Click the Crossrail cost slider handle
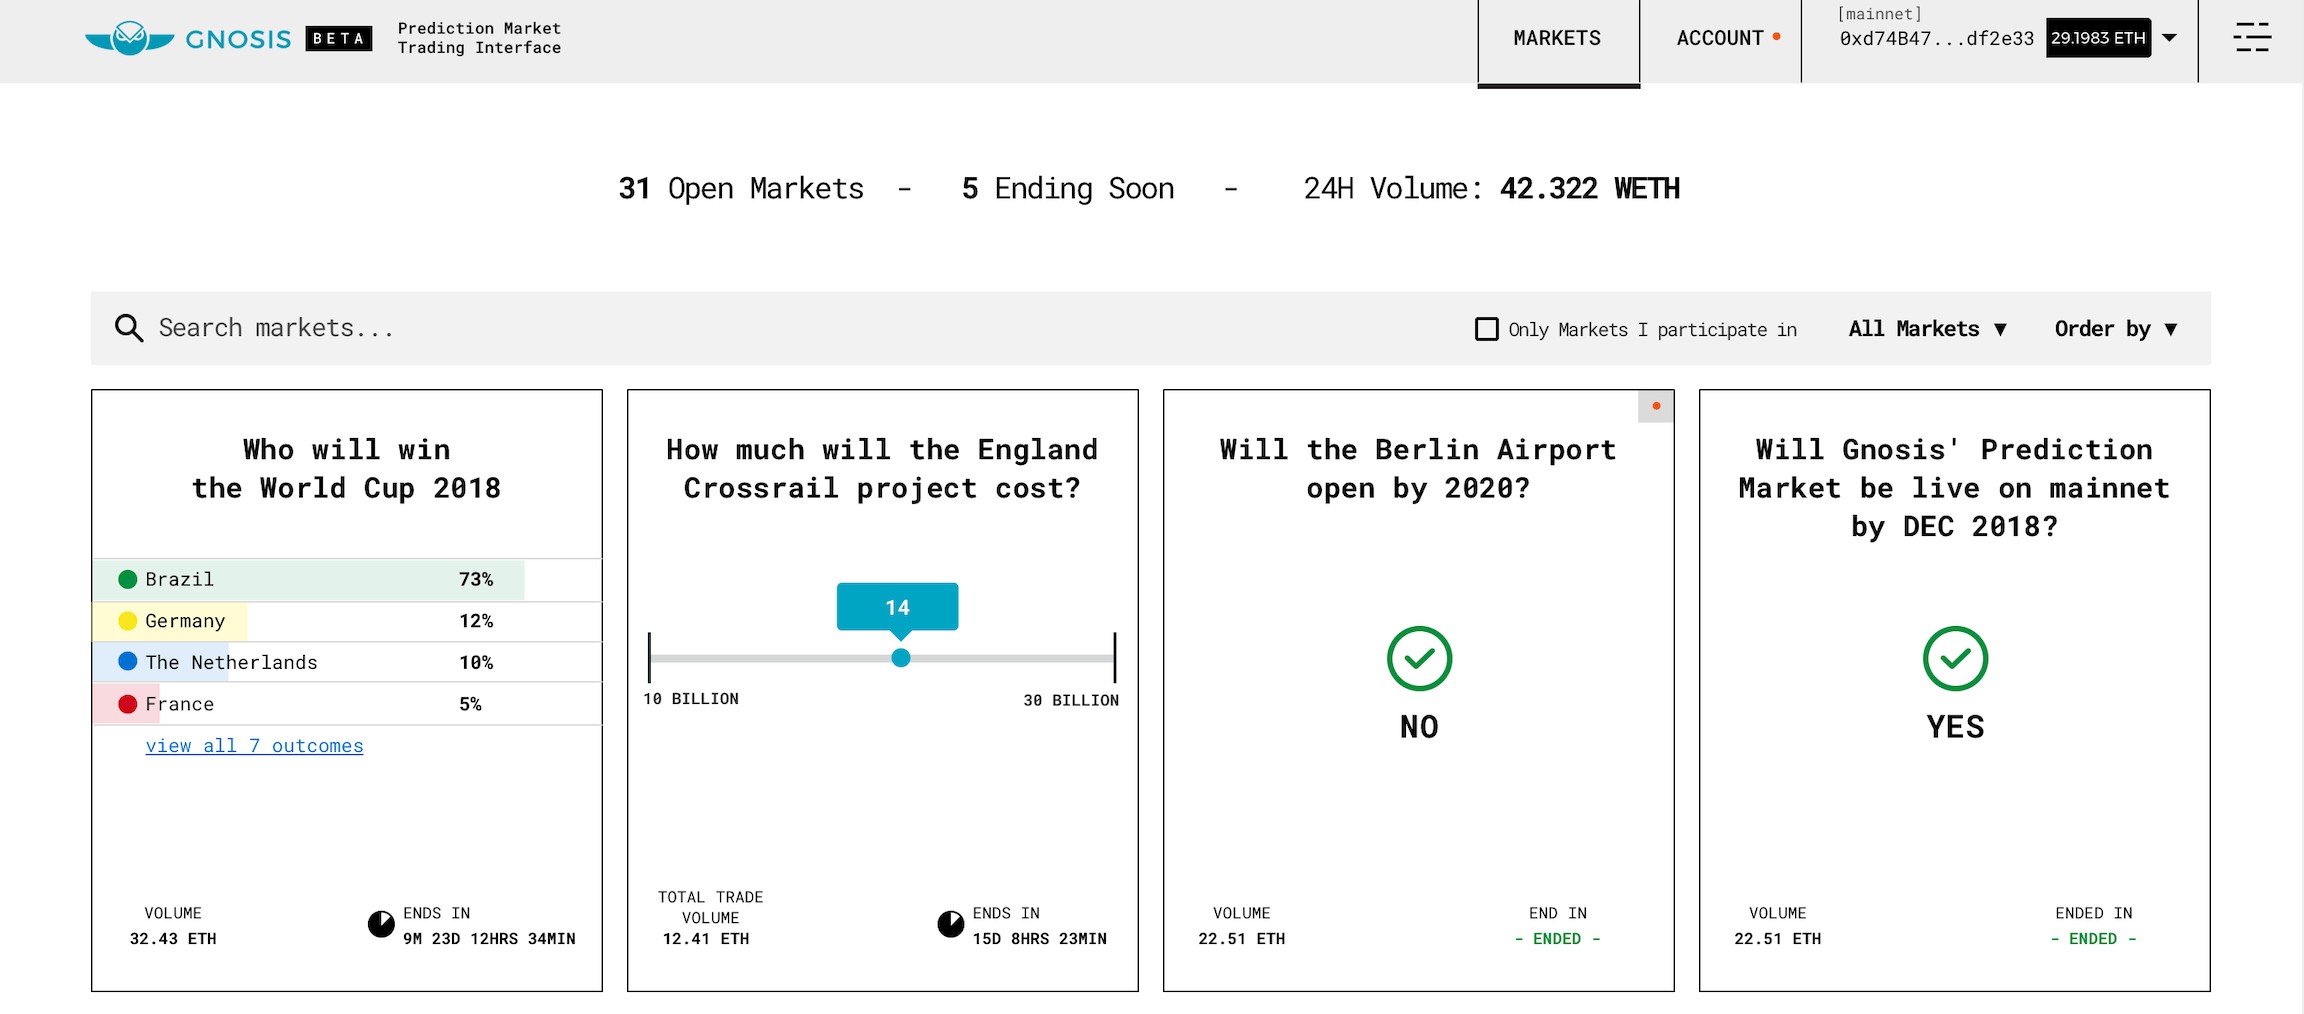 click(x=901, y=658)
